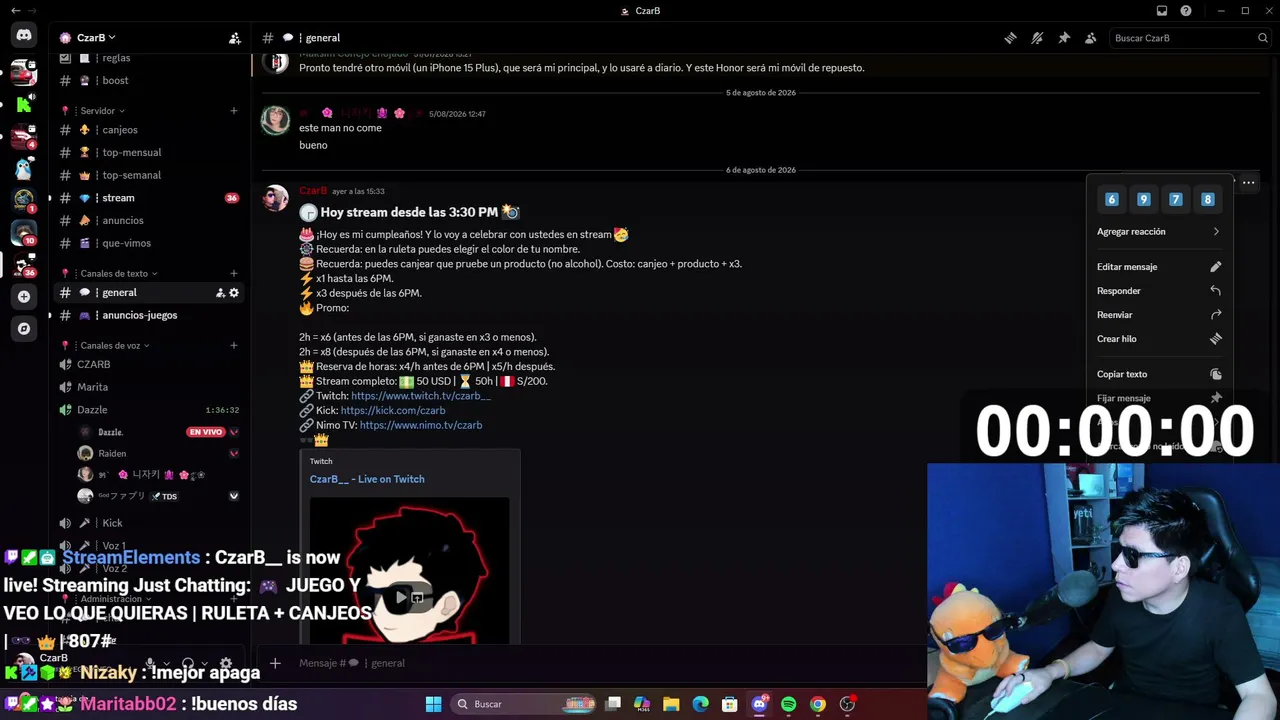Focus the Buscar CzarB search field
Viewport: 1280px width, 720px height.
(x=1188, y=38)
